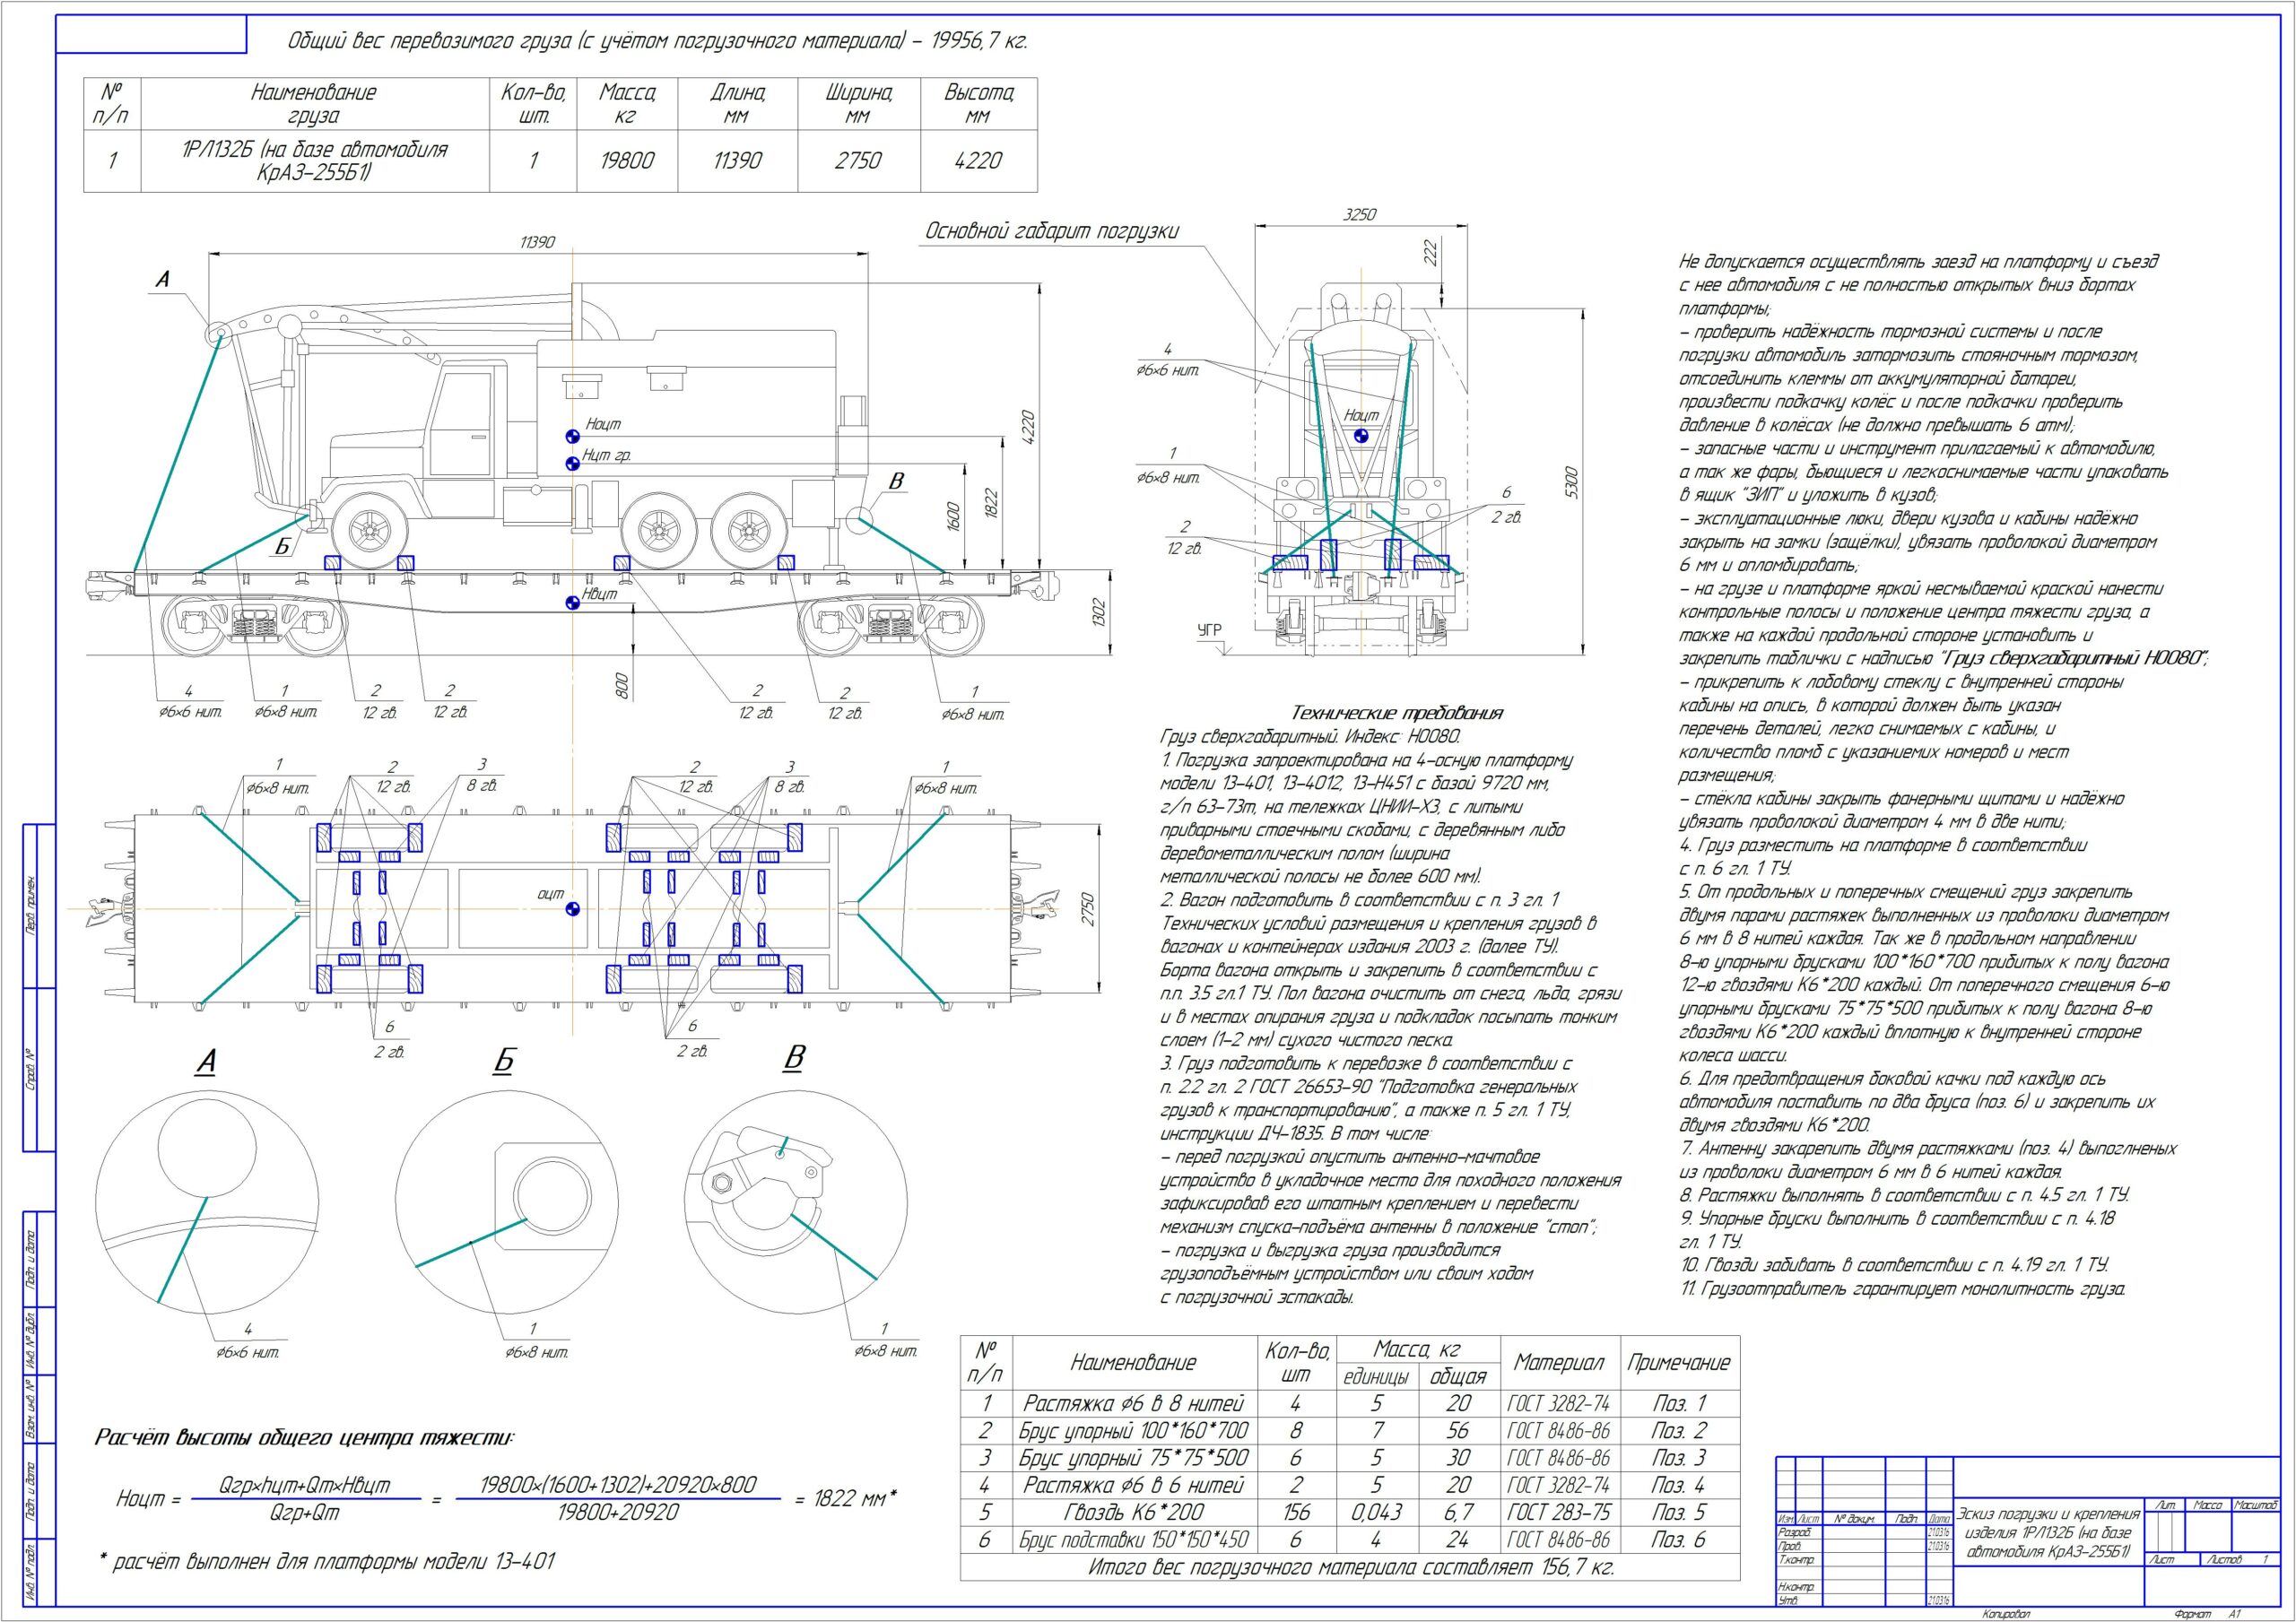Select the 'Масштаб' header in title block

2254,1505
